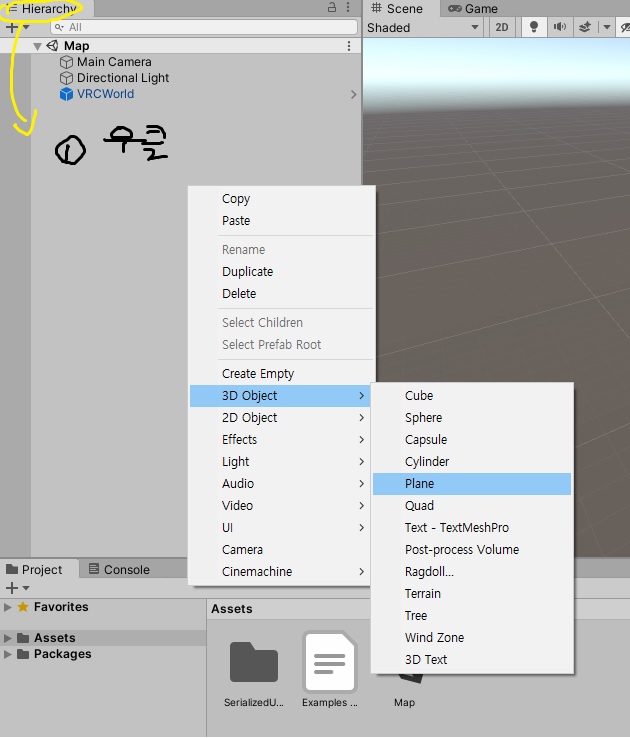Switch to the Console tab
The height and width of the screenshot is (738, 630).
120,570
